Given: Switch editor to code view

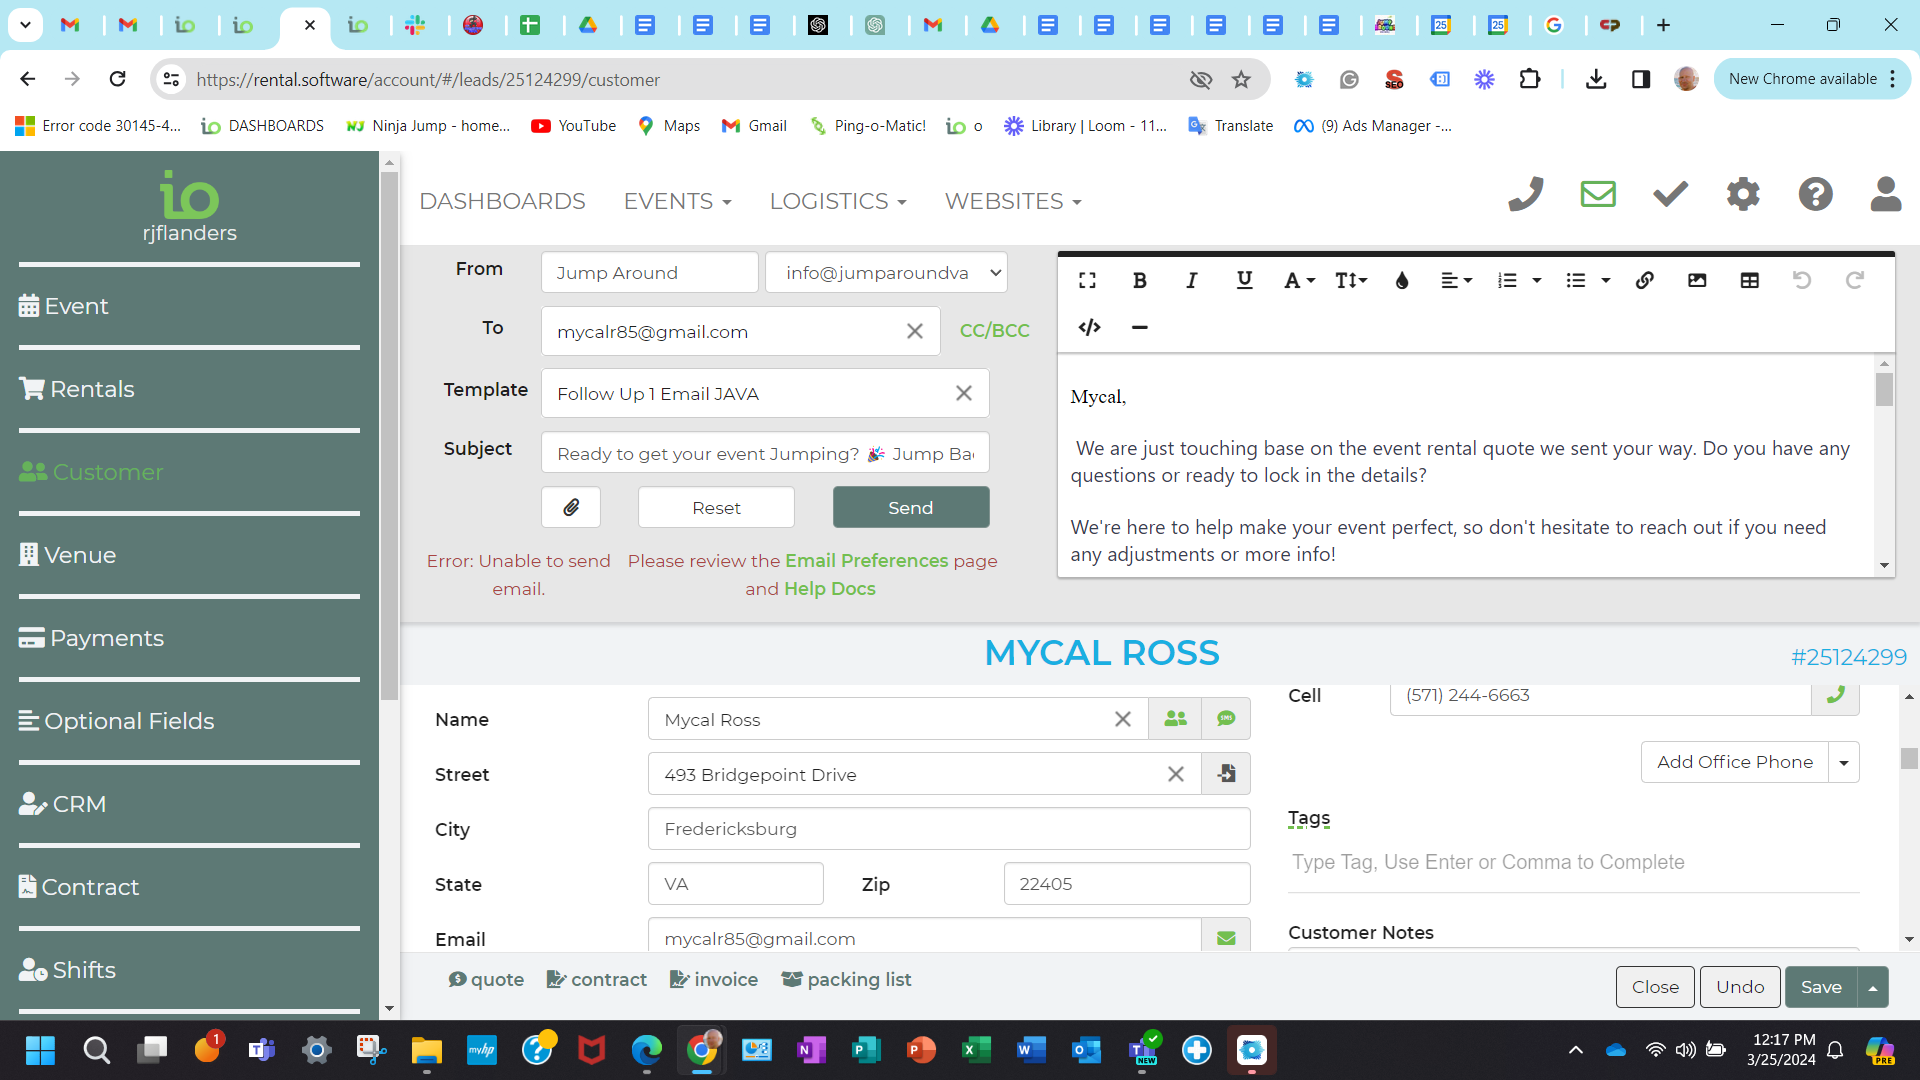Looking at the screenshot, I should coord(1089,327).
